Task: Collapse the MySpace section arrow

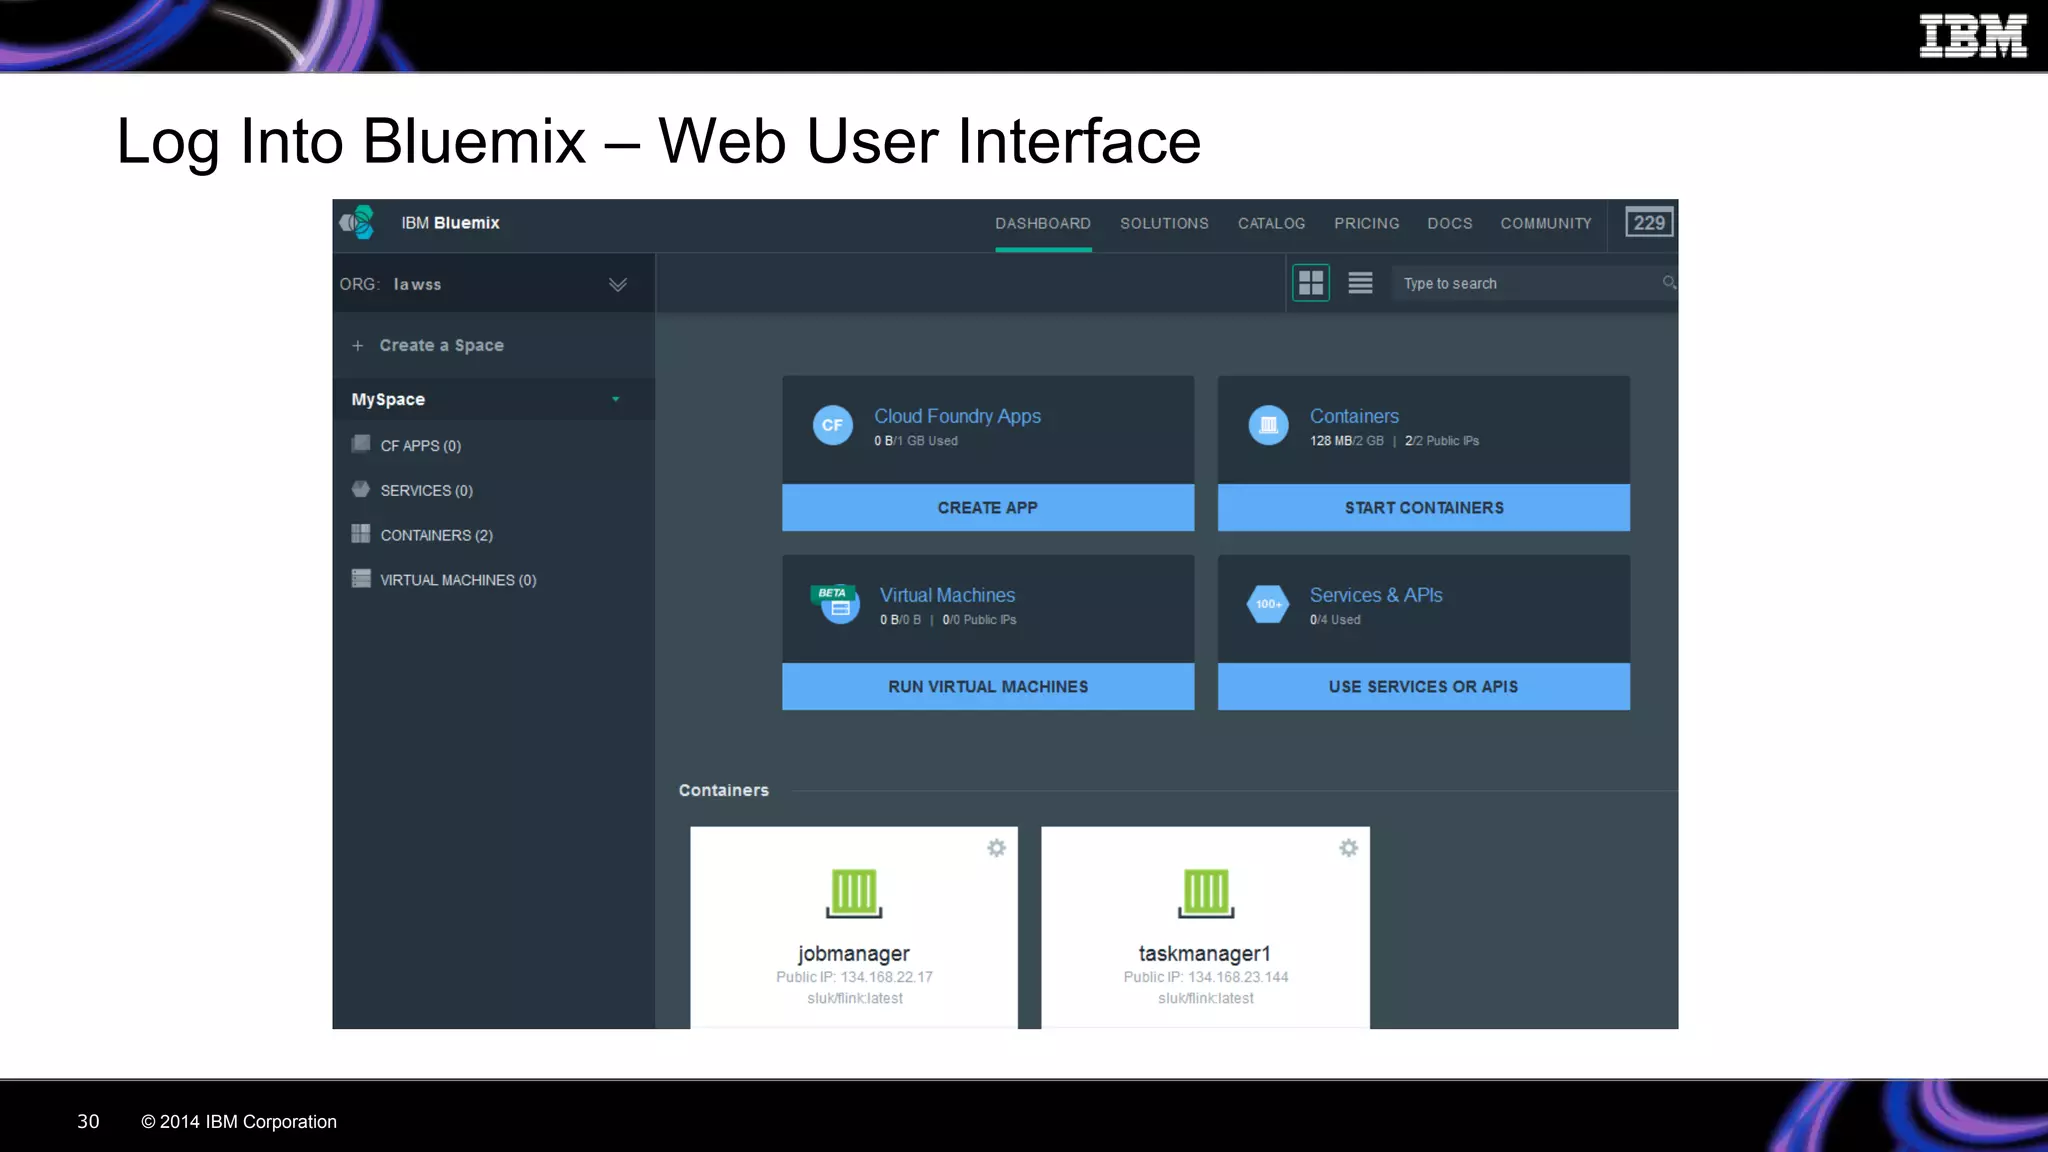Action: point(616,399)
